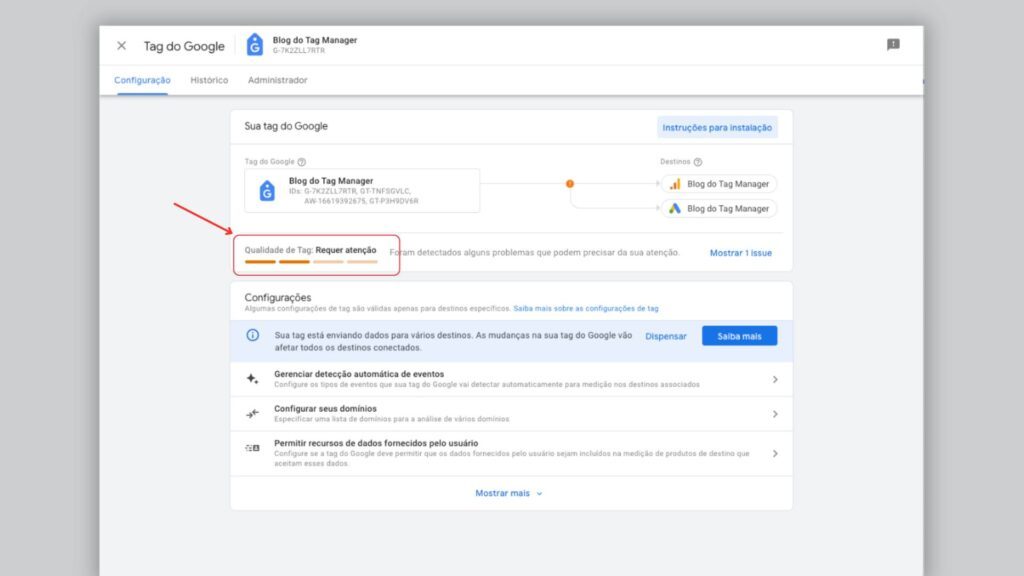Image resolution: width=1024 pixels, height=576 pixels.
Task: Click the sparkle icon for automatic event detection
Action: tap(252, 379)
